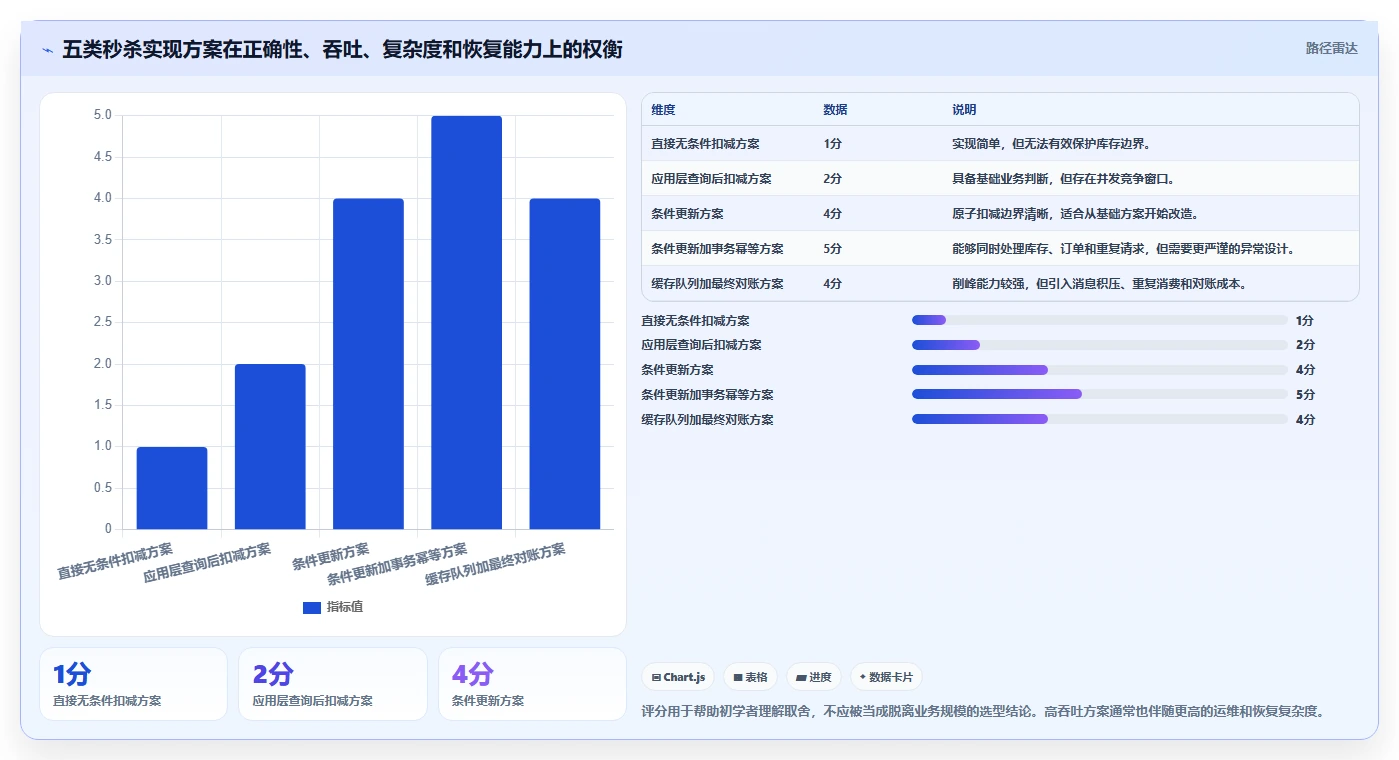Select the 进度 tag chip
The height and width of the screenshot is (760, 1399).
coord(814,677)
